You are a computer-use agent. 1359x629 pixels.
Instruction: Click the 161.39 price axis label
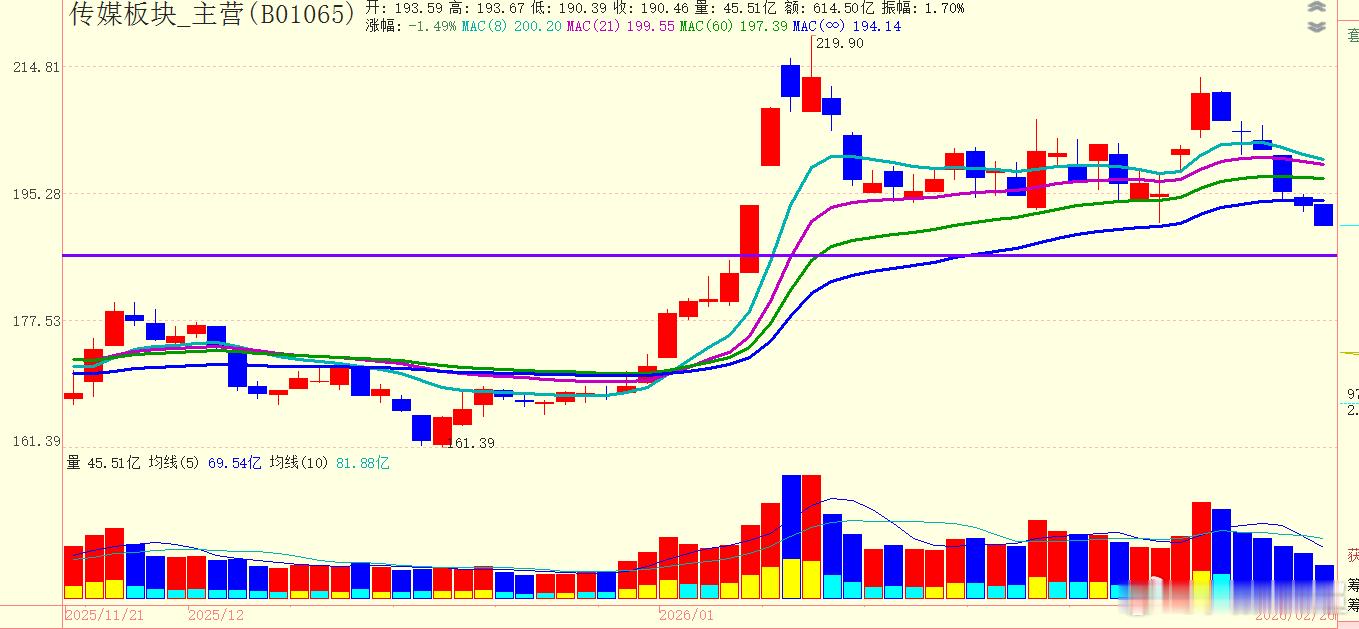click(x=37, y=441)
